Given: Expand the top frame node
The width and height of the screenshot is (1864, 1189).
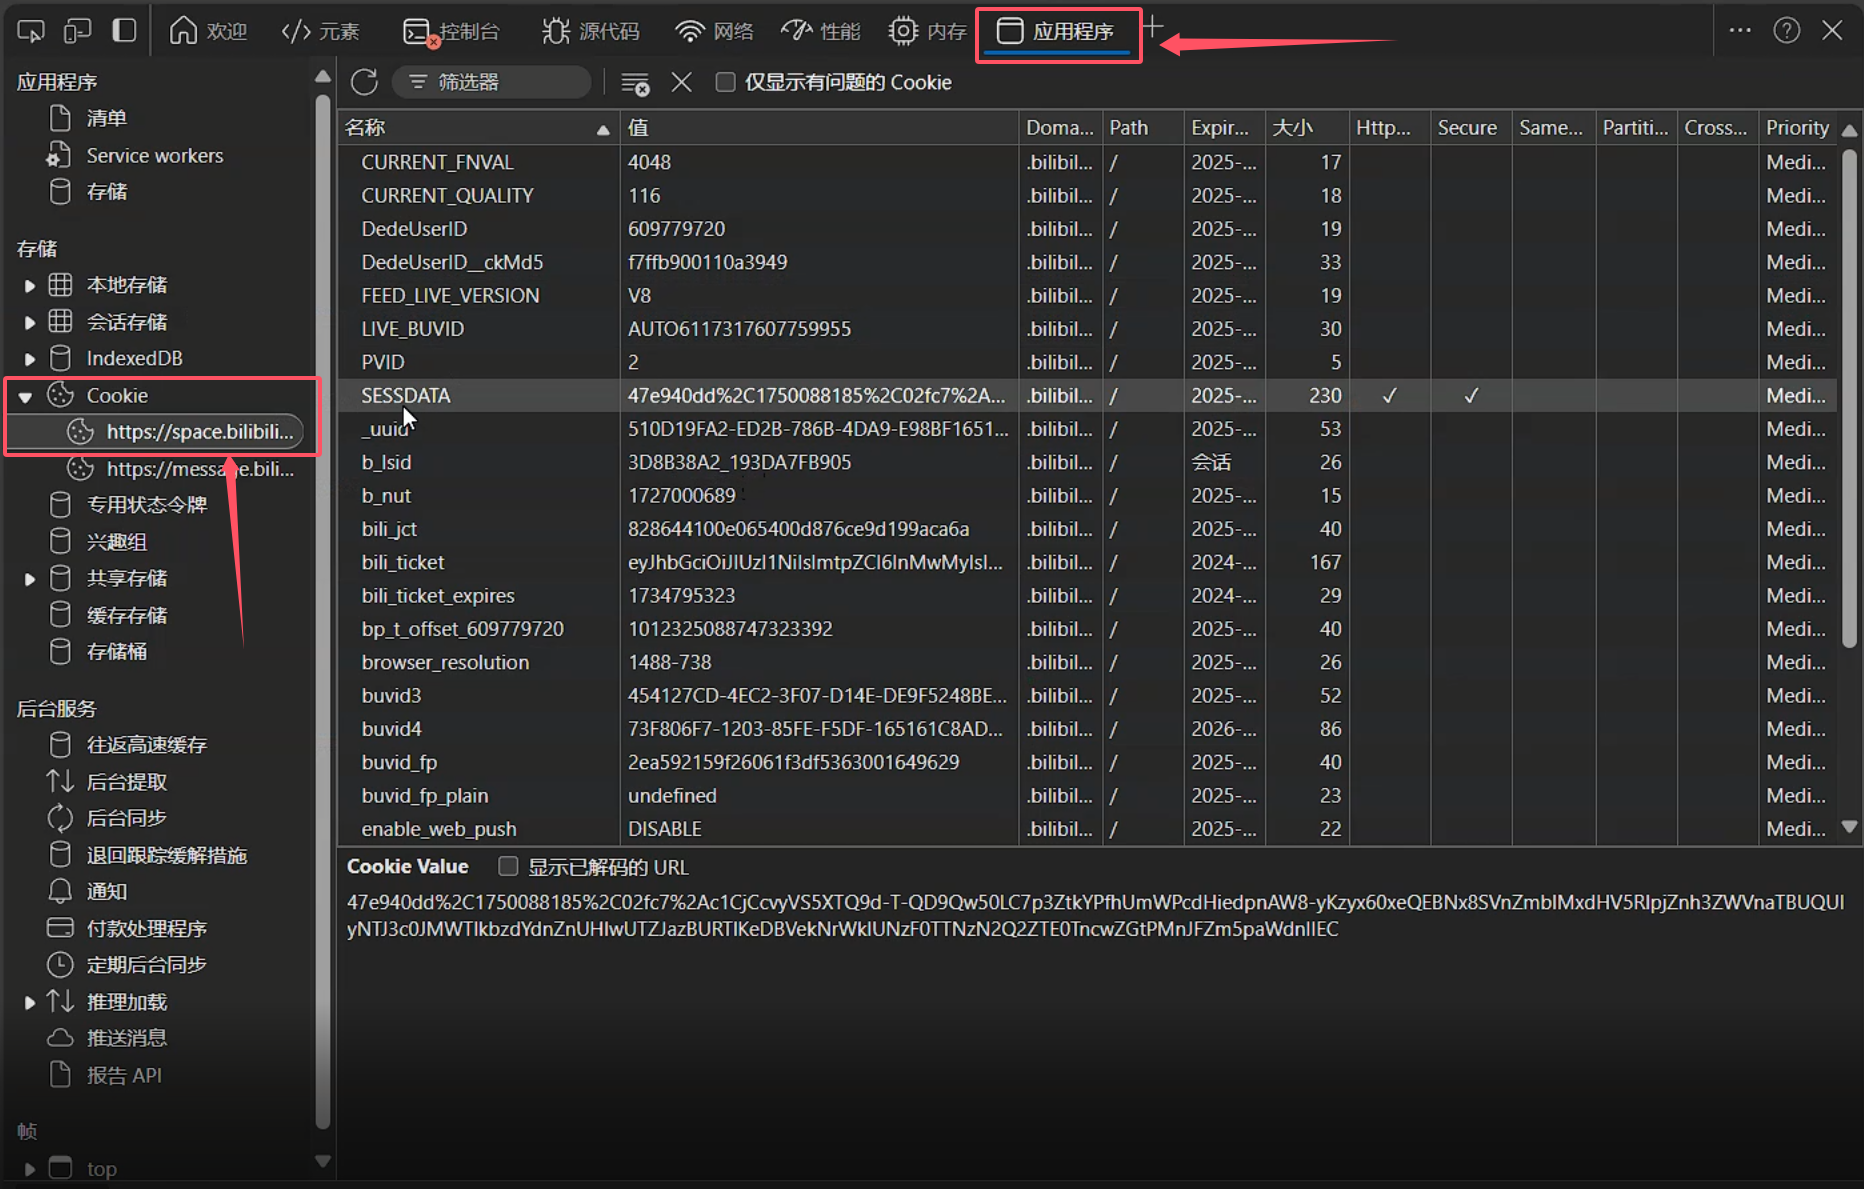Looking at the screenshot, I should pos(29,1168).
